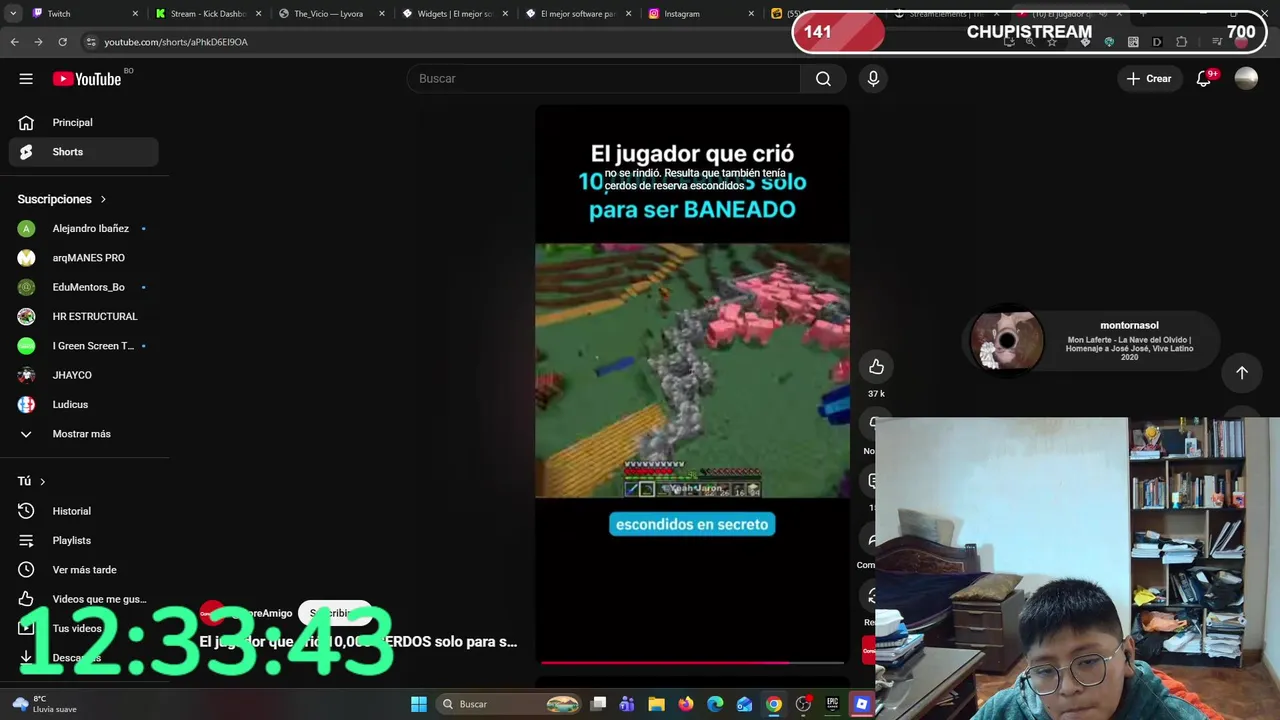
Task: Open Roblox from the taskbar
Action: click(x=861, y=704)
